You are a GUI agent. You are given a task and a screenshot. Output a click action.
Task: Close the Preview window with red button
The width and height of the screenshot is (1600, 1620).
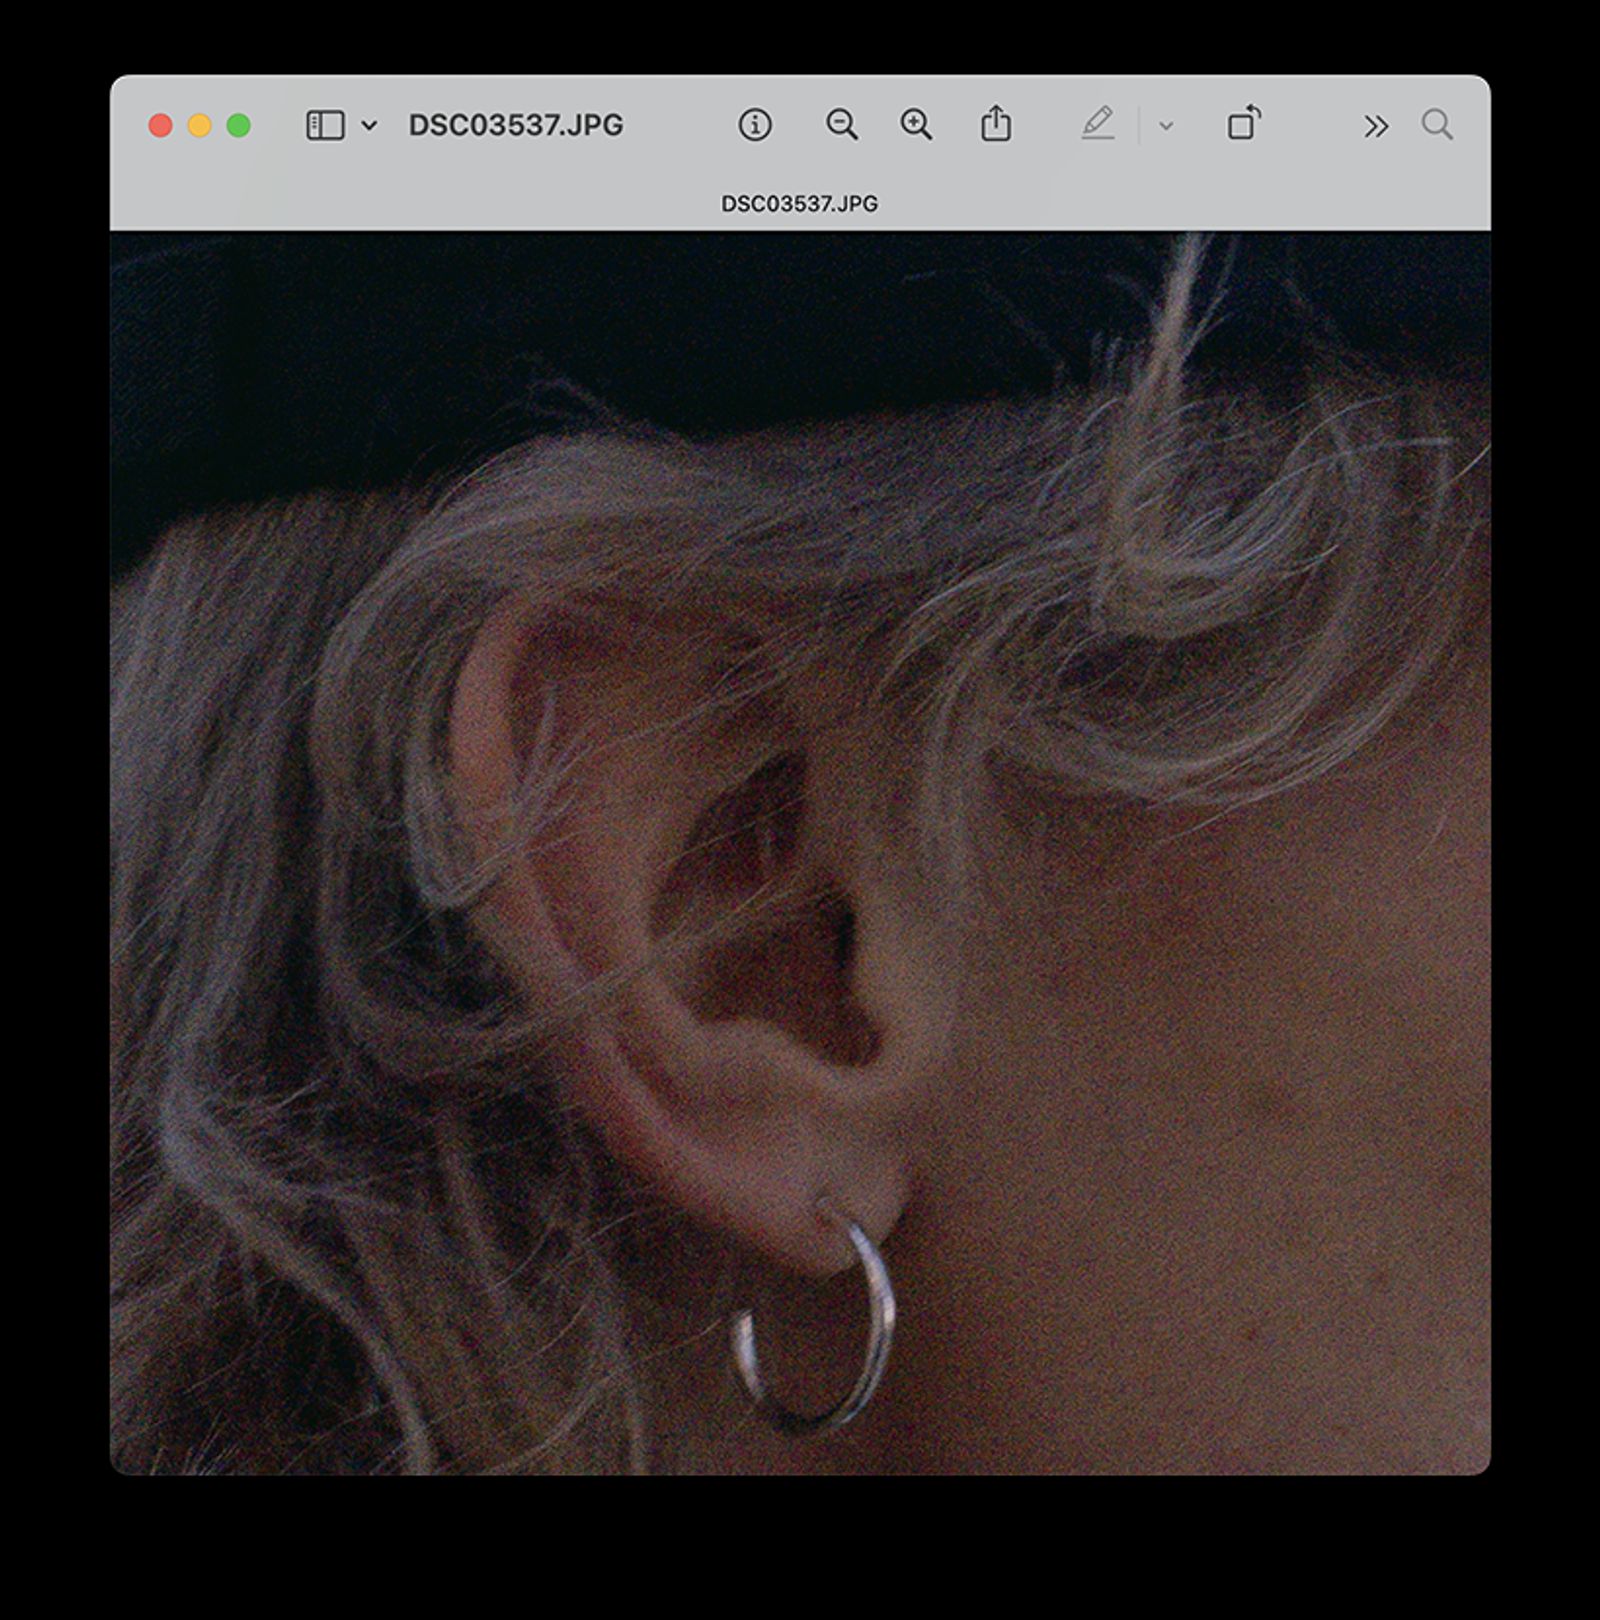(x=160, y=125)
